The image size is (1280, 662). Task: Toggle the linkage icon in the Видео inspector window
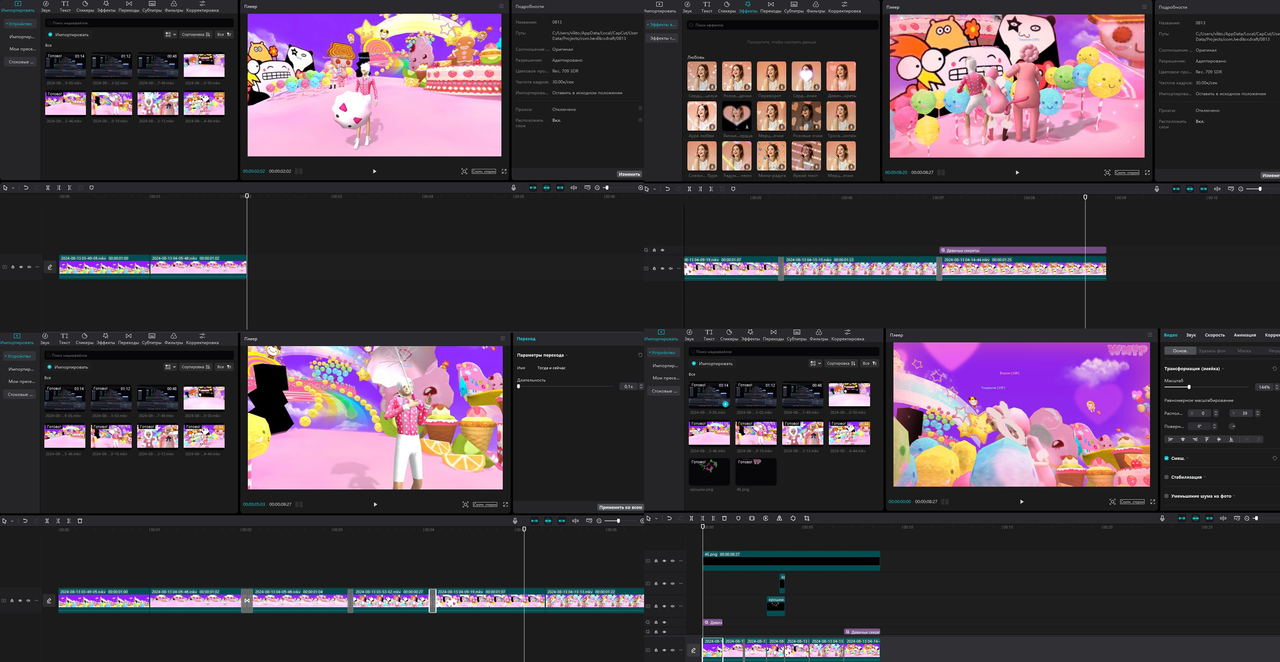[1209, 518]
